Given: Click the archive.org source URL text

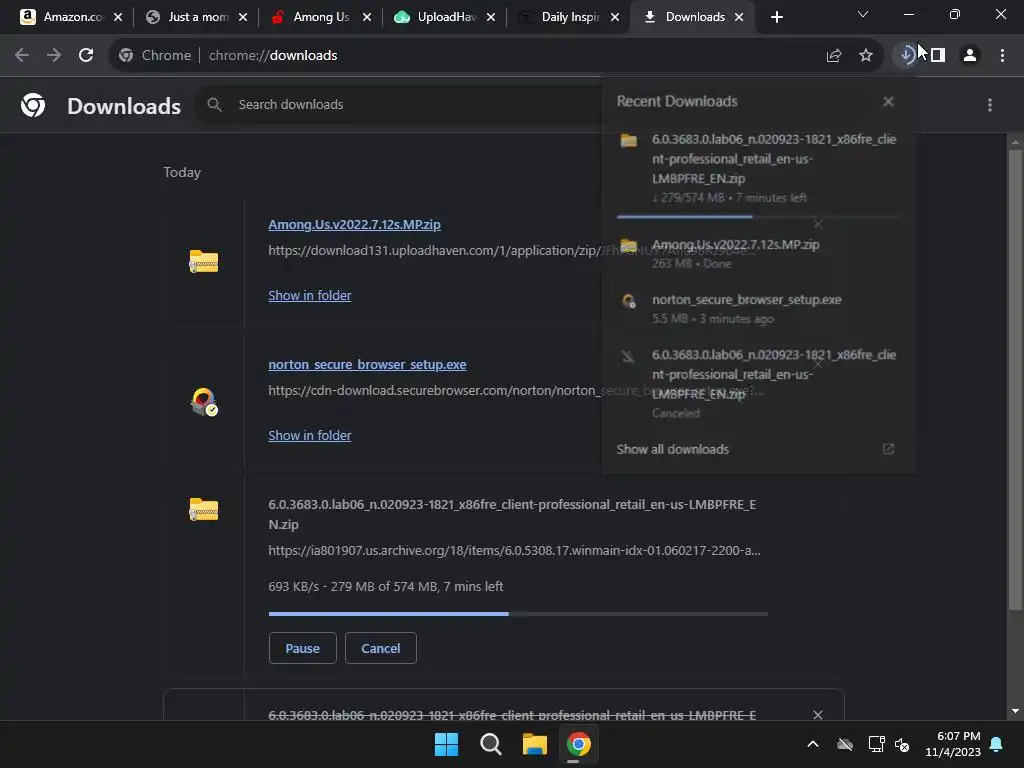Looking at the screenshot, I should [514, 551].
